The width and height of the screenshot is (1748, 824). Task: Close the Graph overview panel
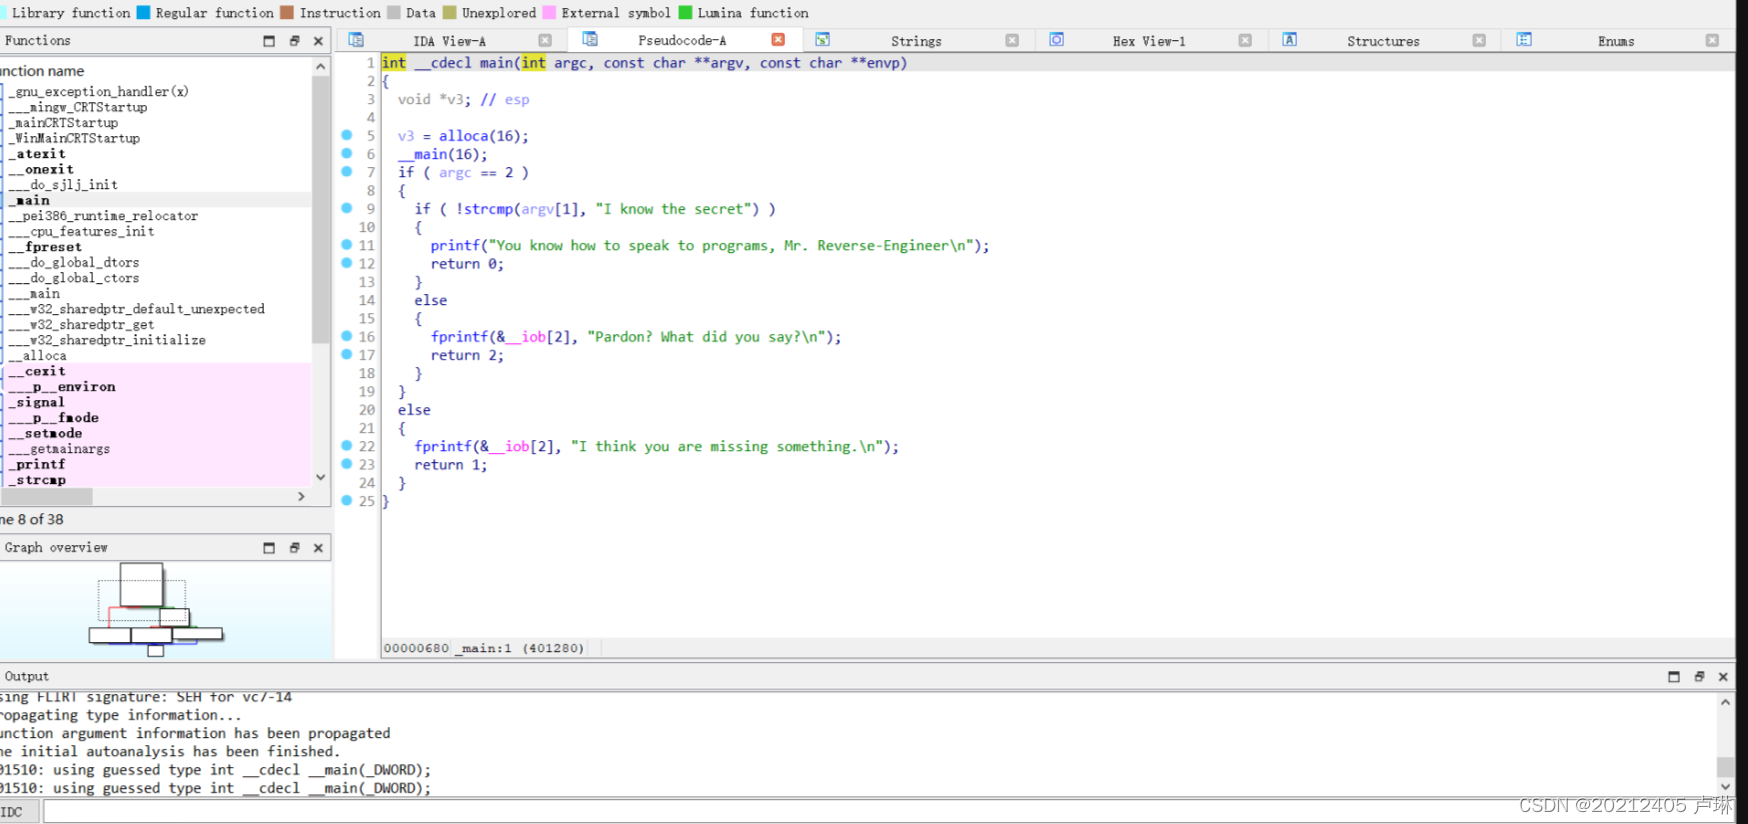tap(318, 548)
